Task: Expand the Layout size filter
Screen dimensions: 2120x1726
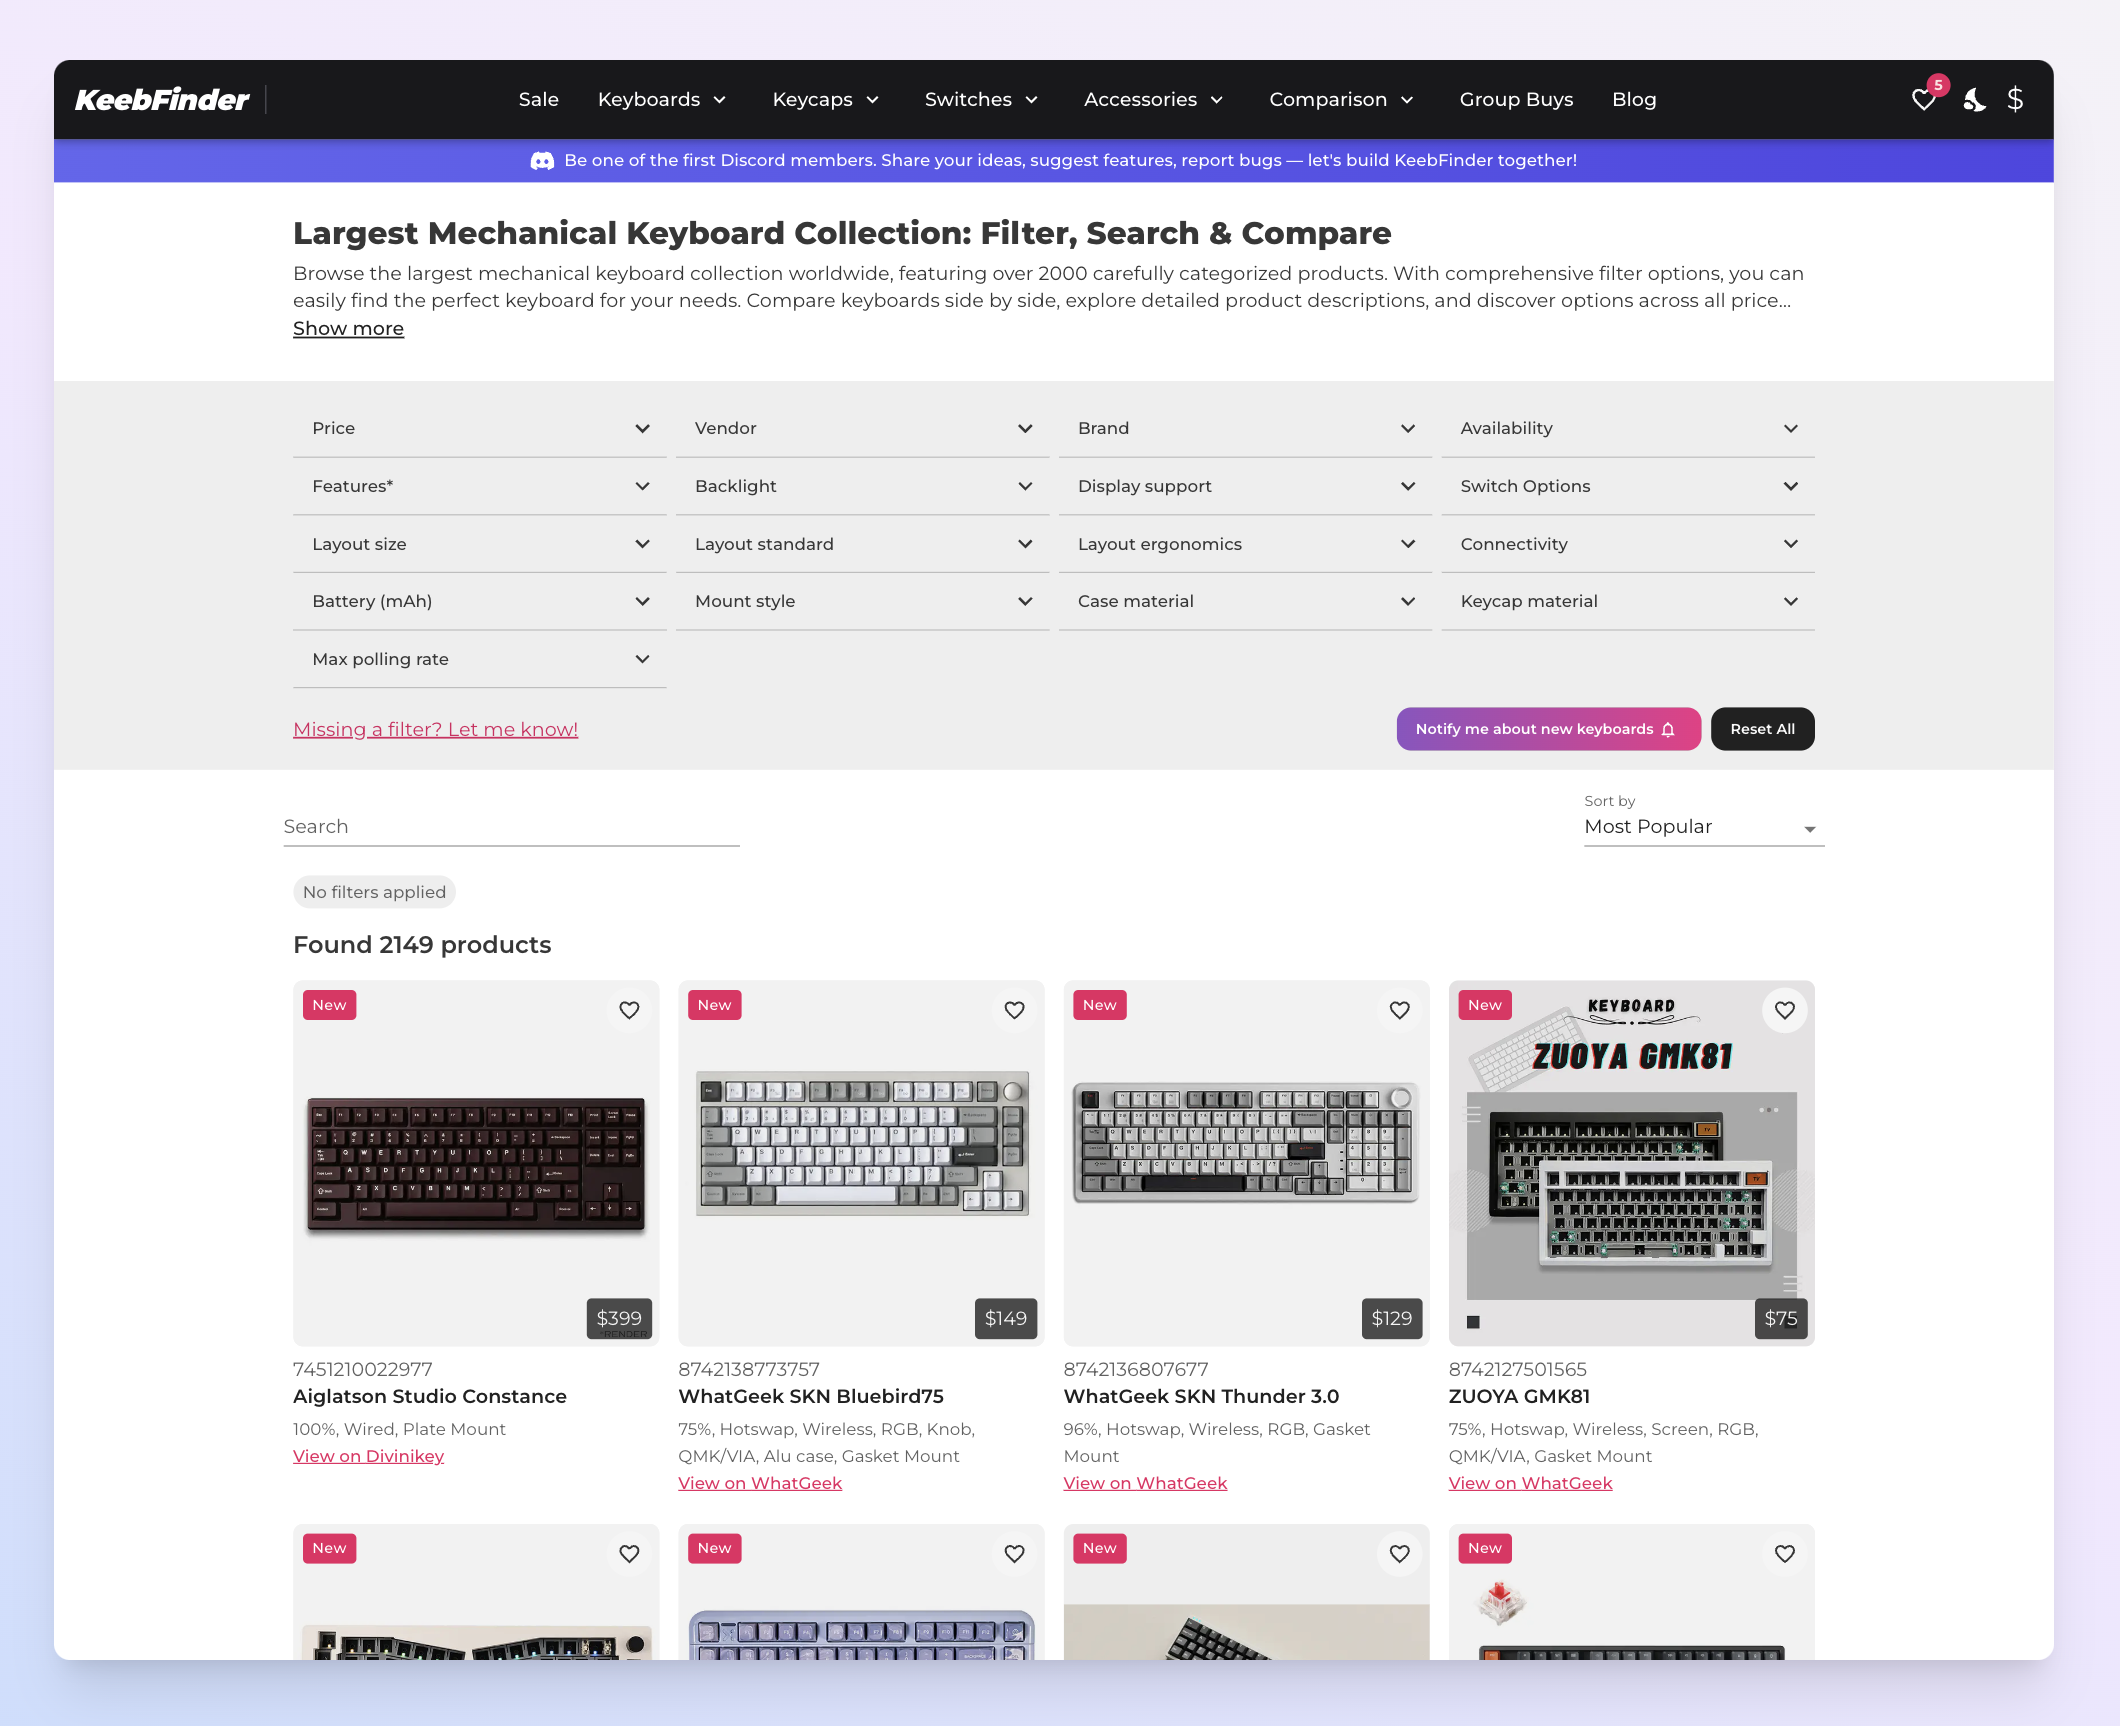Action: tap(480, 544)
